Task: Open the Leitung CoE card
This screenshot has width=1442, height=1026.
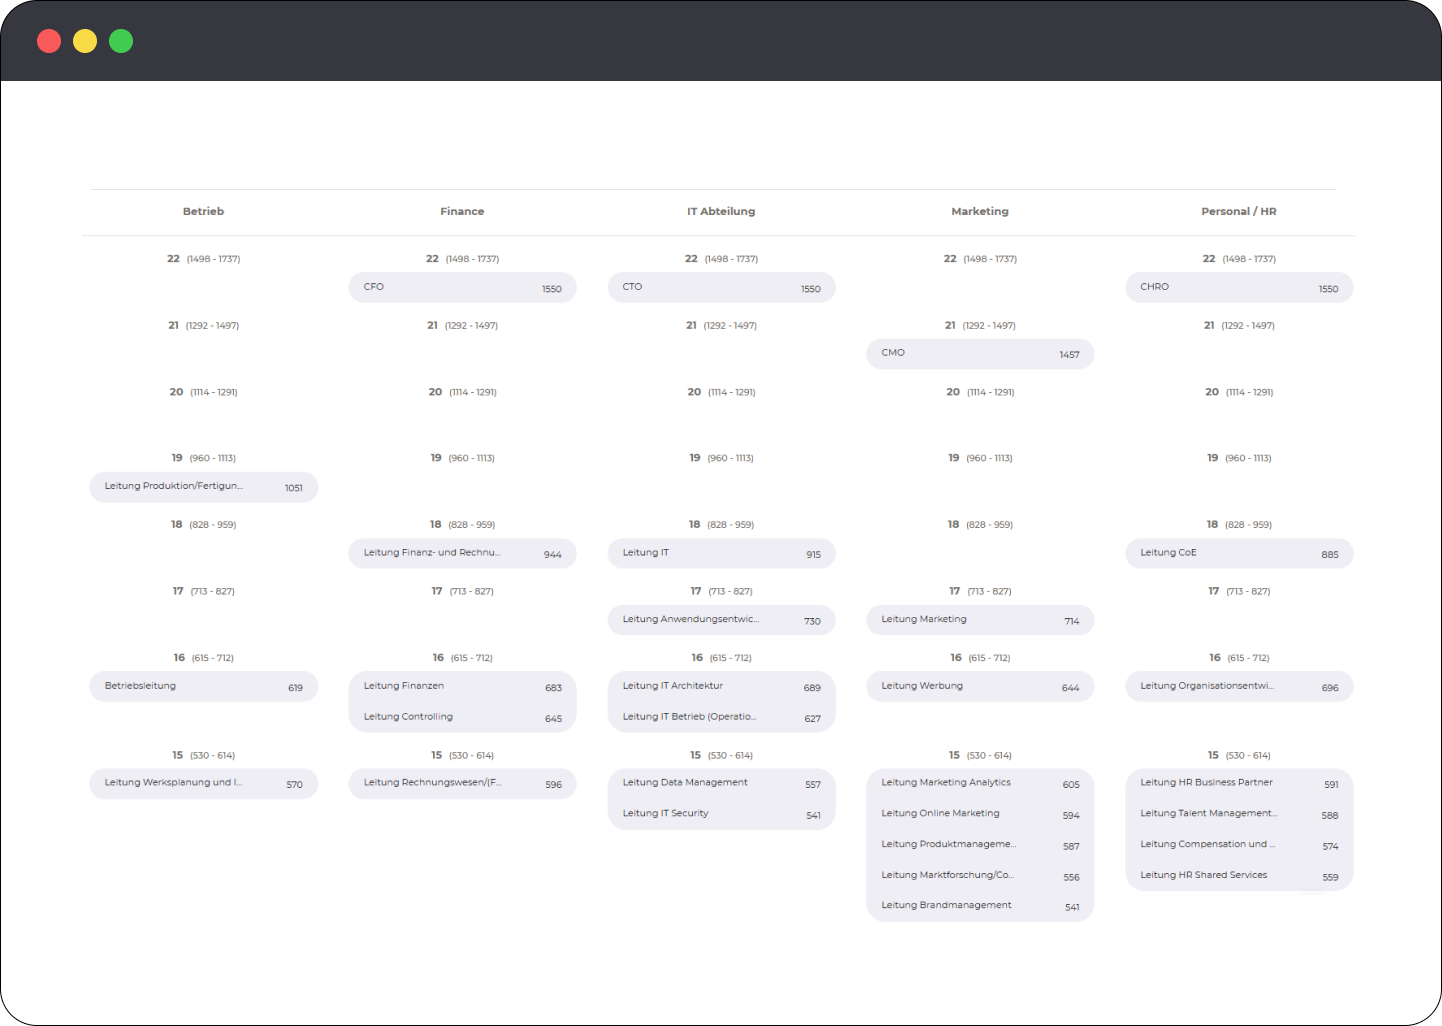Action: point(1239,553)
